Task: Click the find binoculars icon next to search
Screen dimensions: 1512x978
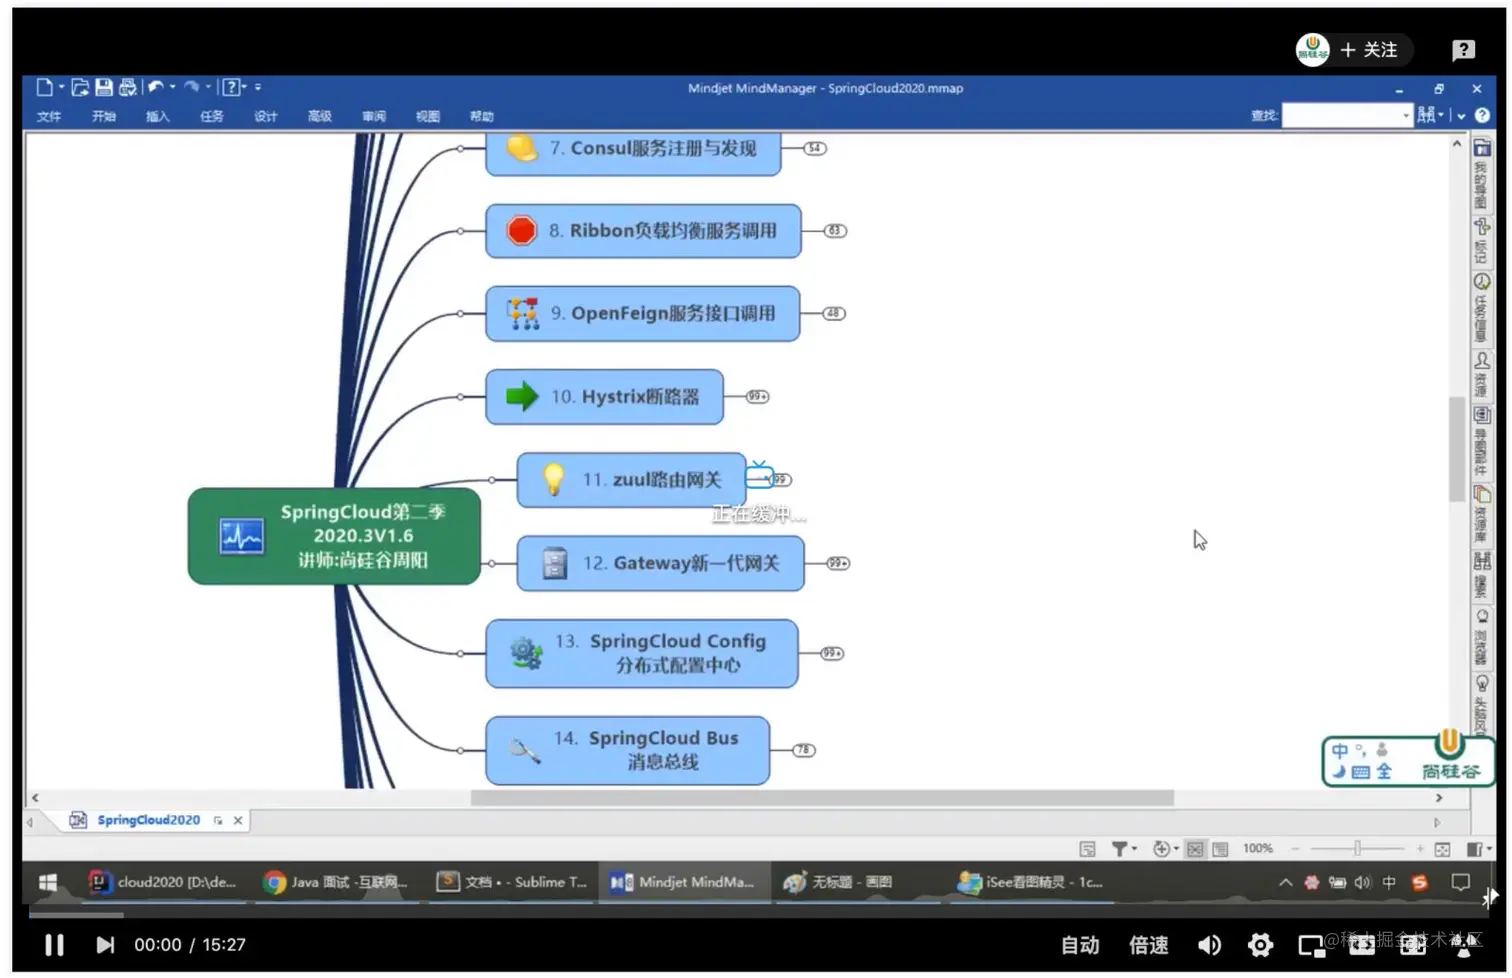Action: tap(1427, 115)
